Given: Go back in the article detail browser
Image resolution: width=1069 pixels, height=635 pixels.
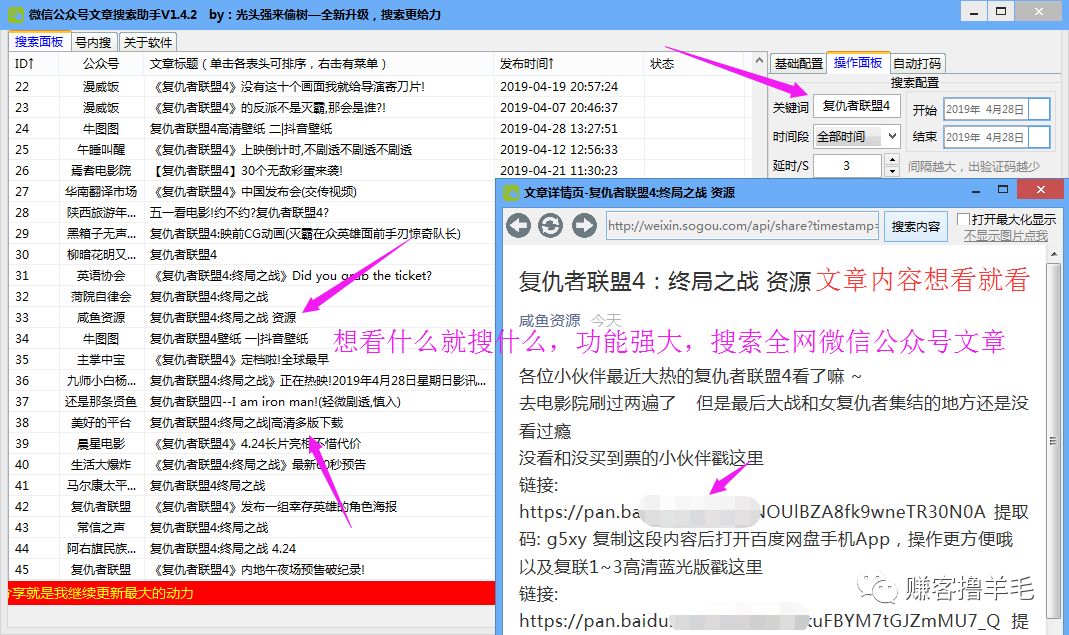Looking at the screenshot, I should pos(518,226).
